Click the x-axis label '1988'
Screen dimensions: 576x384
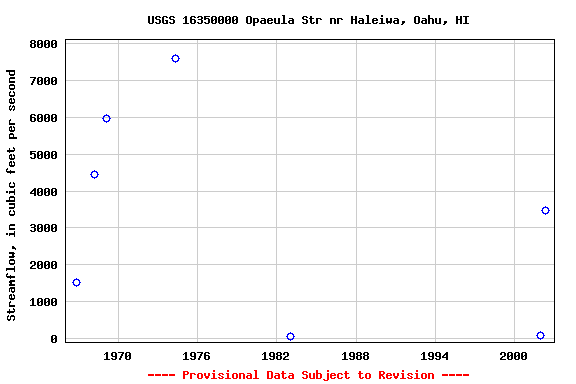(355, 356)
